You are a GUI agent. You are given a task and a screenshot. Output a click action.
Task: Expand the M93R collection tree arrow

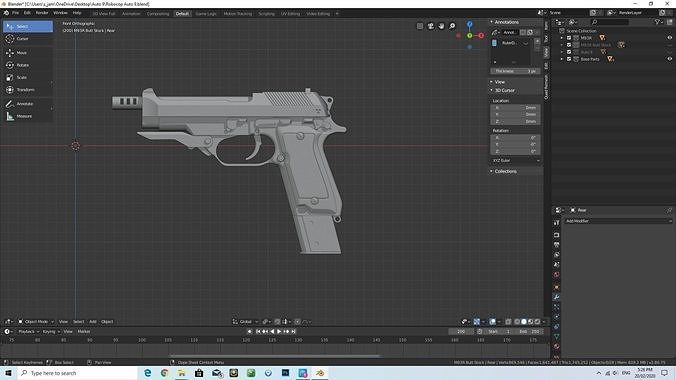coord(562,38)
